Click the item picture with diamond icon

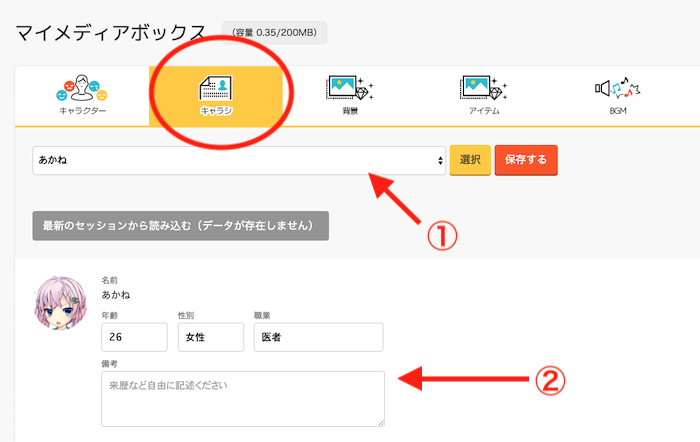click(483, 88)
